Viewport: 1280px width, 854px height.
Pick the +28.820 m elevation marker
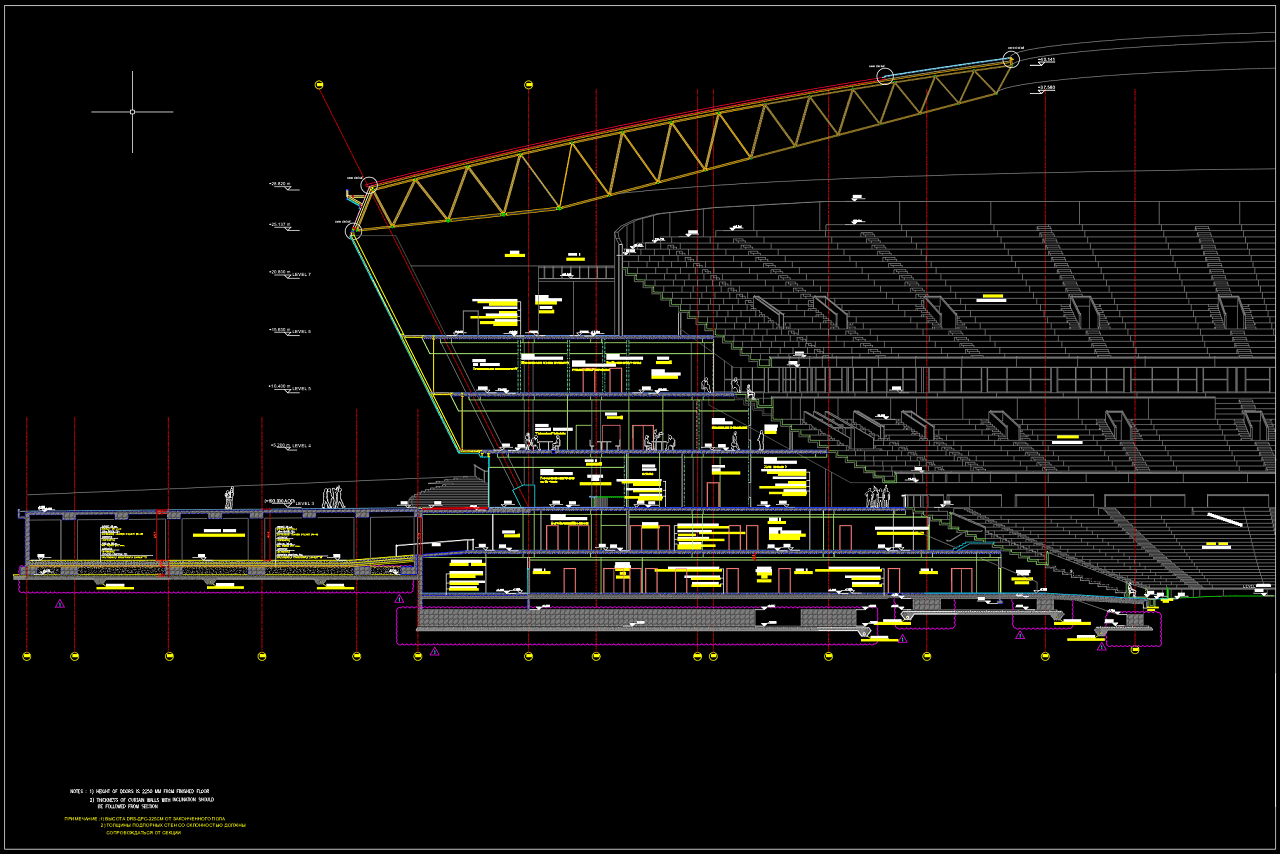click(x=285, y=185)
